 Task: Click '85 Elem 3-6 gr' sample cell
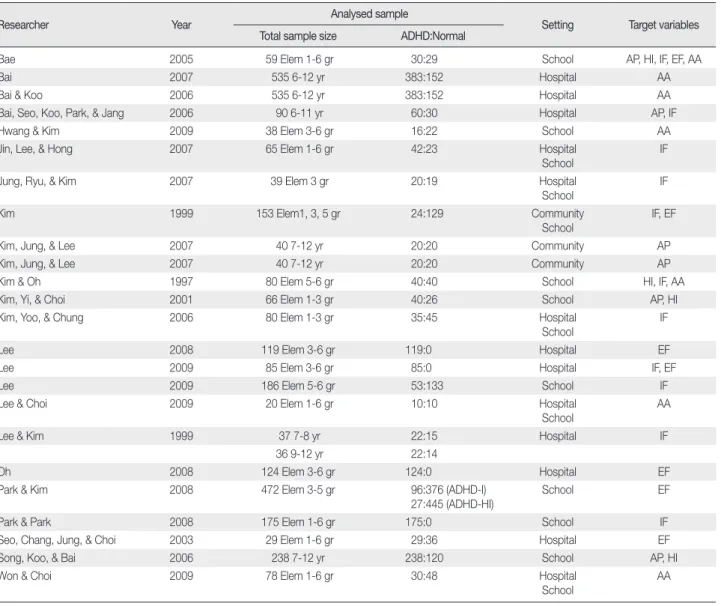(x=299, y=368)
